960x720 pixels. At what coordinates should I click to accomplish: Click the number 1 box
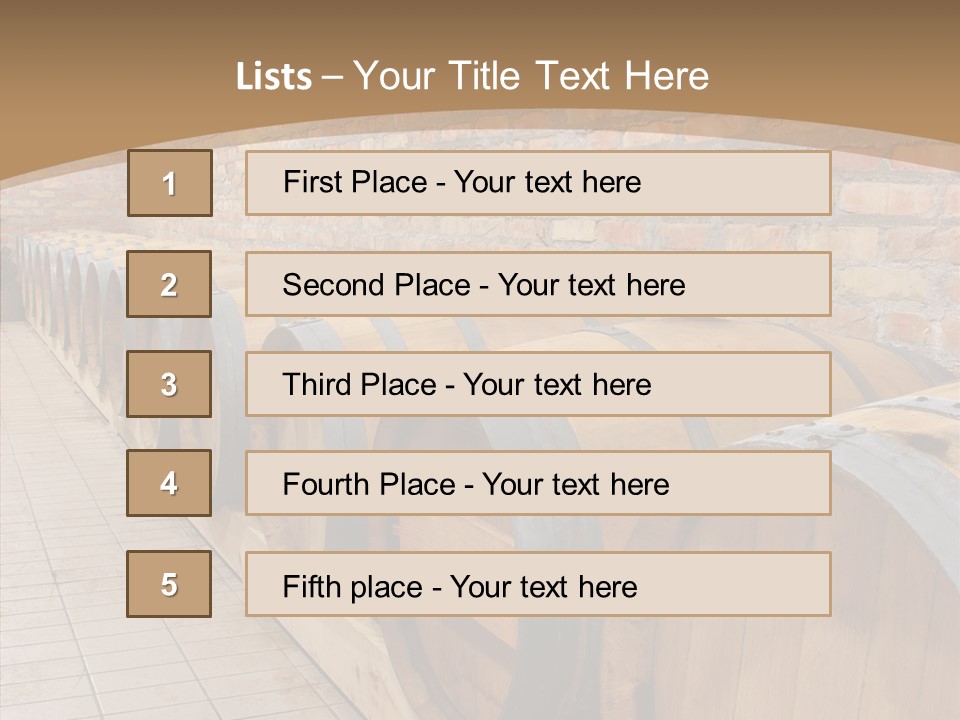[x=170, y=183]
